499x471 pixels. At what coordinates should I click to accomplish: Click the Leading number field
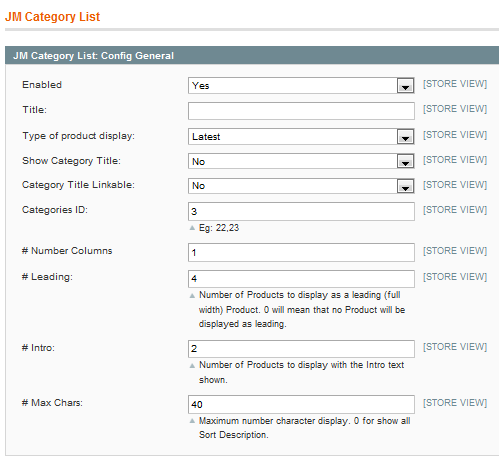[x=301, y=279]
